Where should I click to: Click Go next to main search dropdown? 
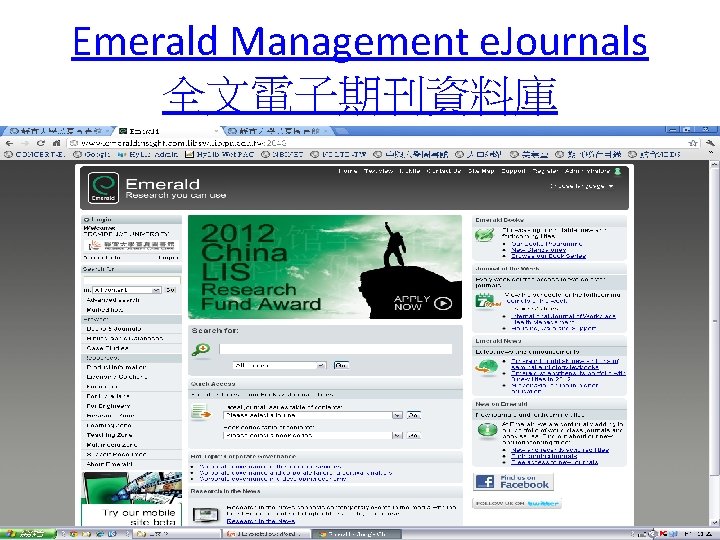pos(341,365)
